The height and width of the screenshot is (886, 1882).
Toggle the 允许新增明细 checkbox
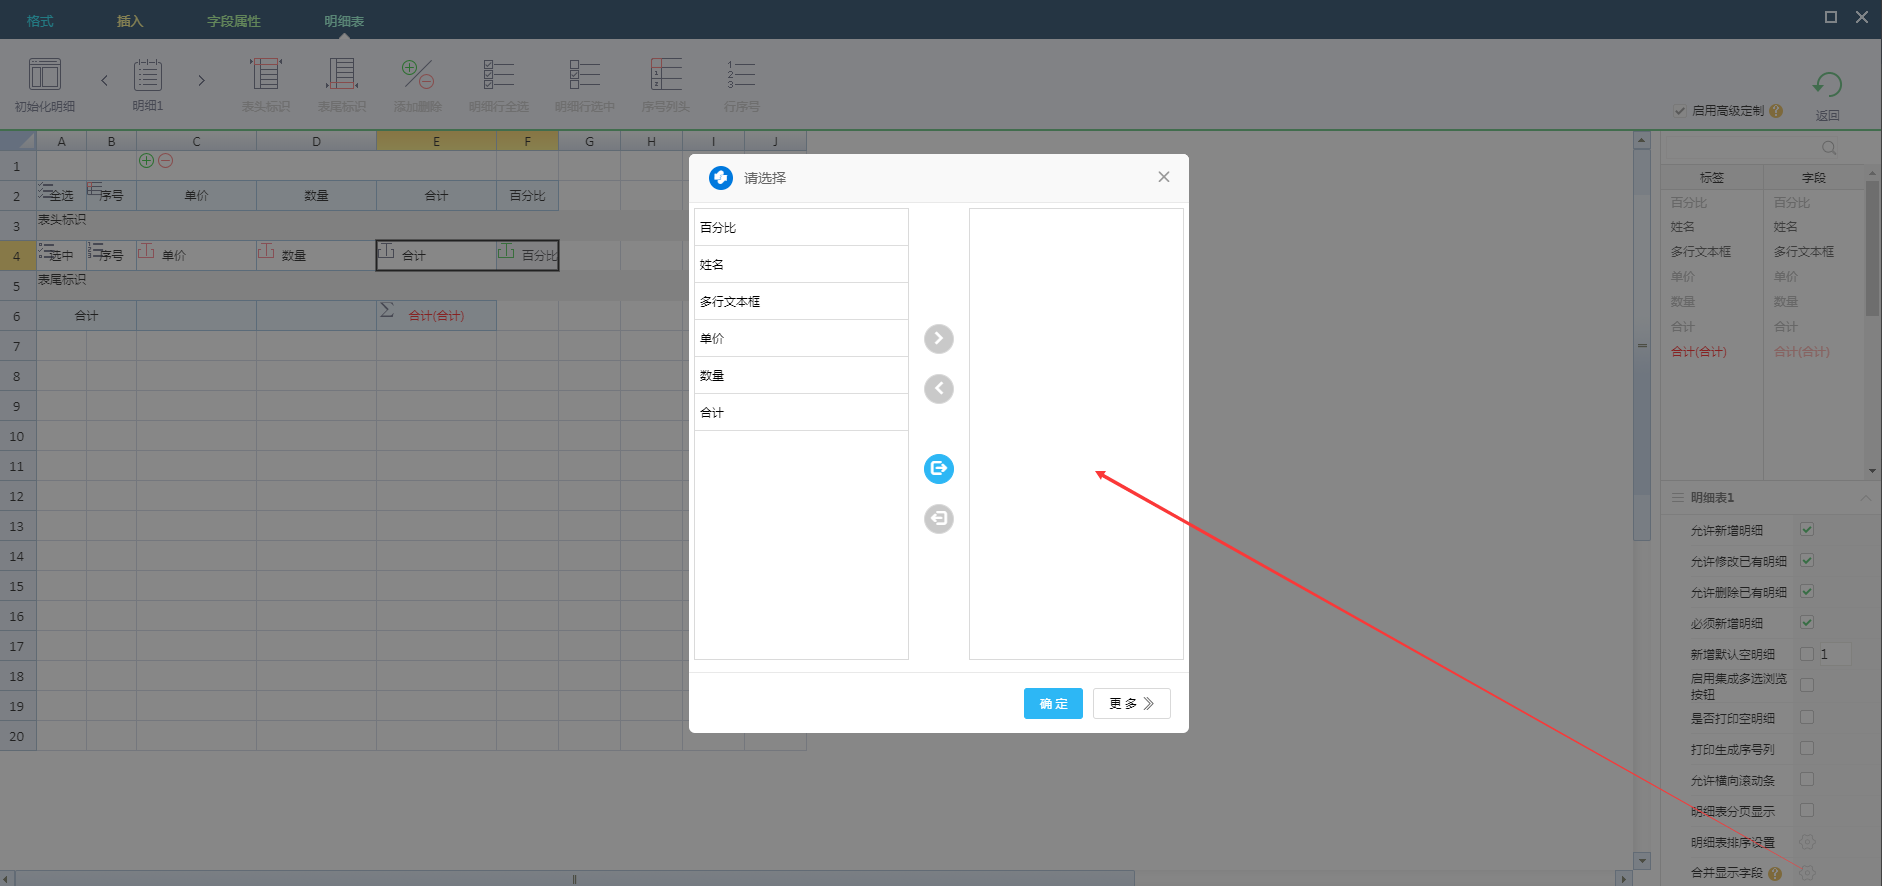tap(1807, 530)
